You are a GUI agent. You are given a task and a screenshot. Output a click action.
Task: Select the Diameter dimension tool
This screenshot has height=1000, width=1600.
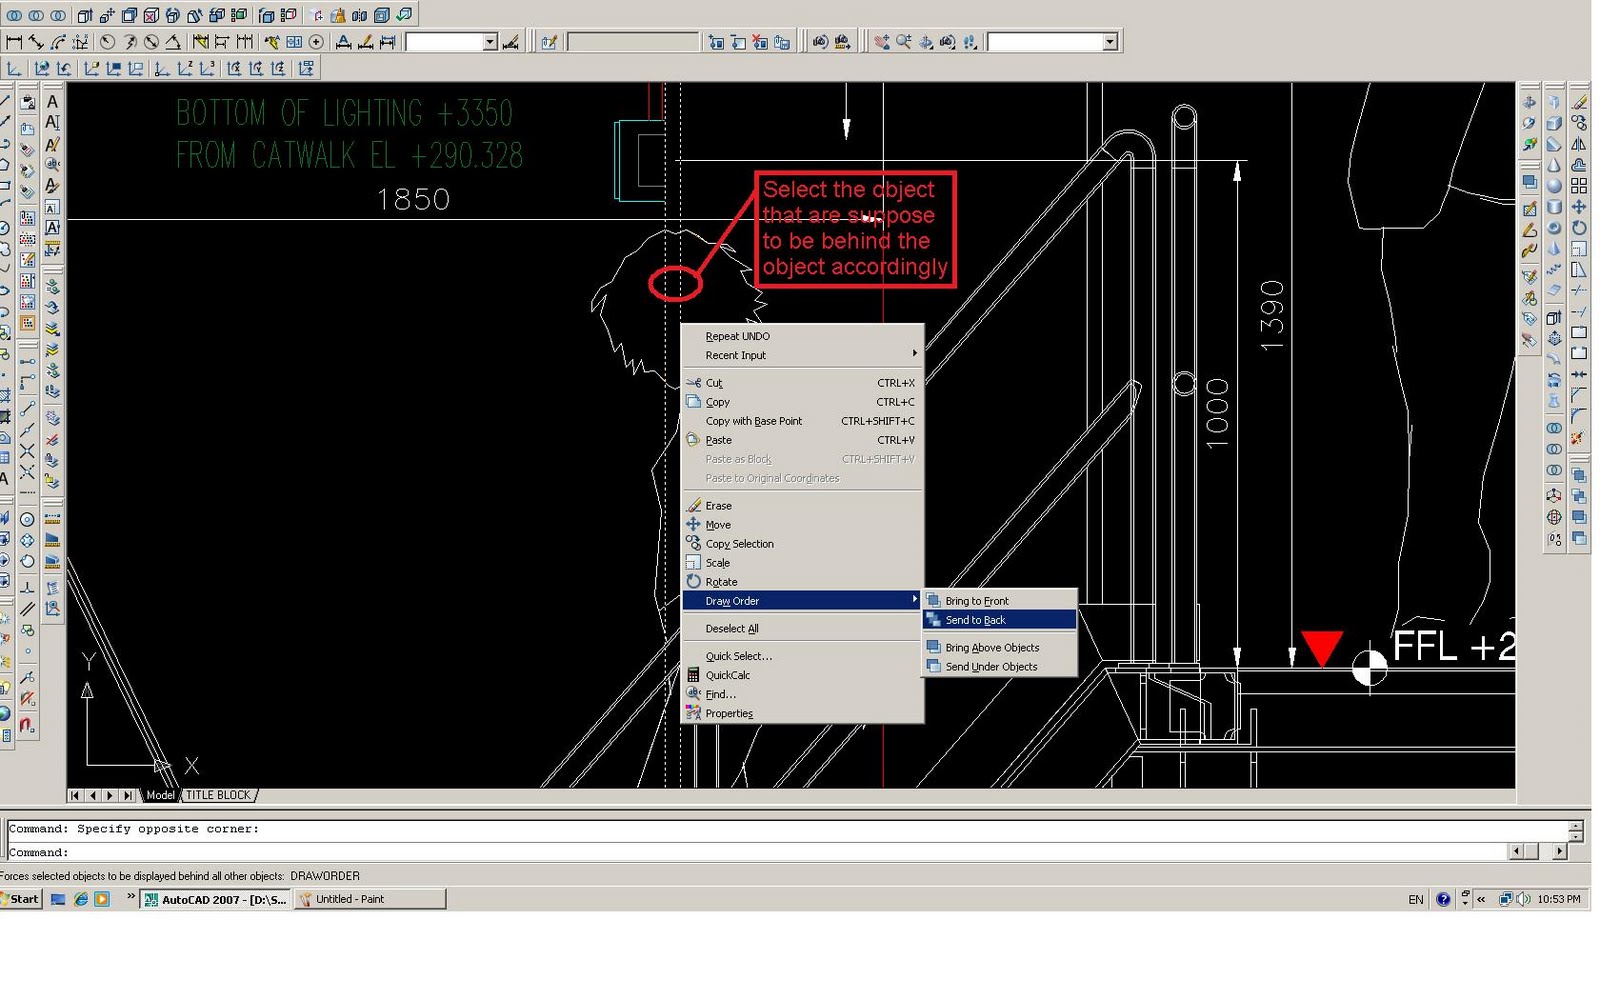[151, 42]
